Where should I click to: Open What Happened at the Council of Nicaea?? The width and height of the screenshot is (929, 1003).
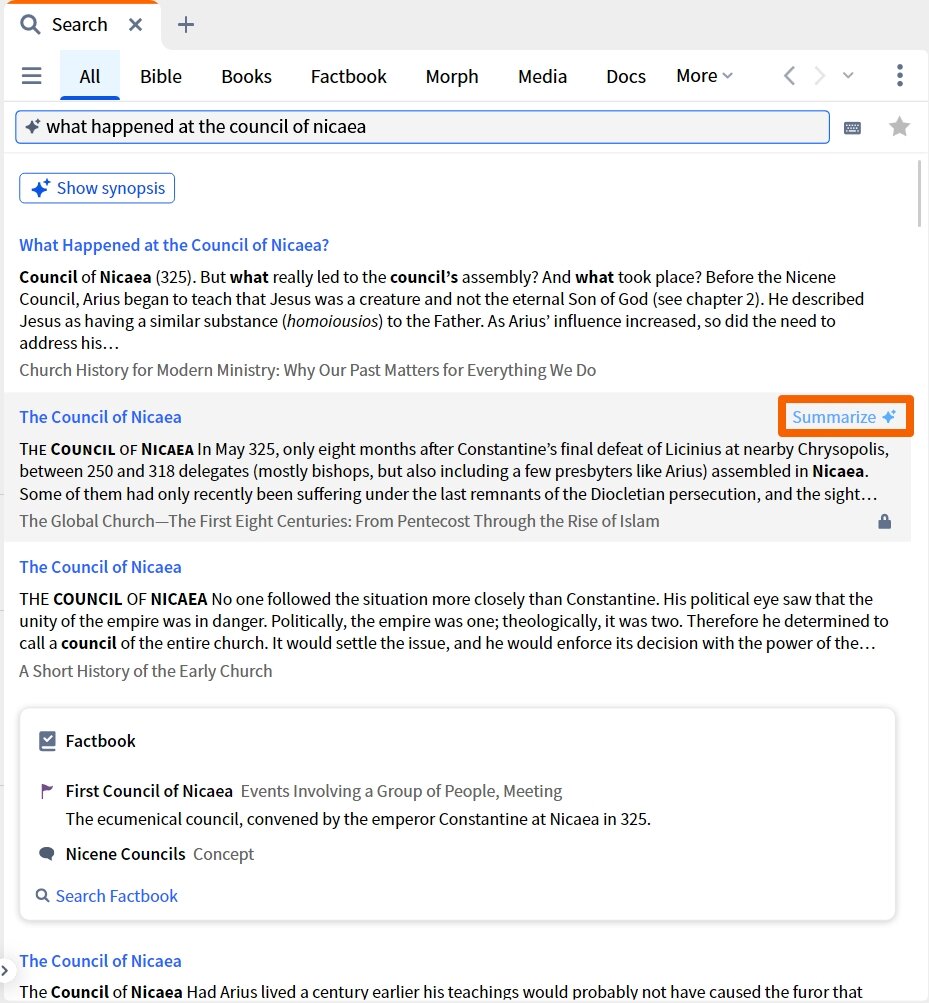pos(173,244)
